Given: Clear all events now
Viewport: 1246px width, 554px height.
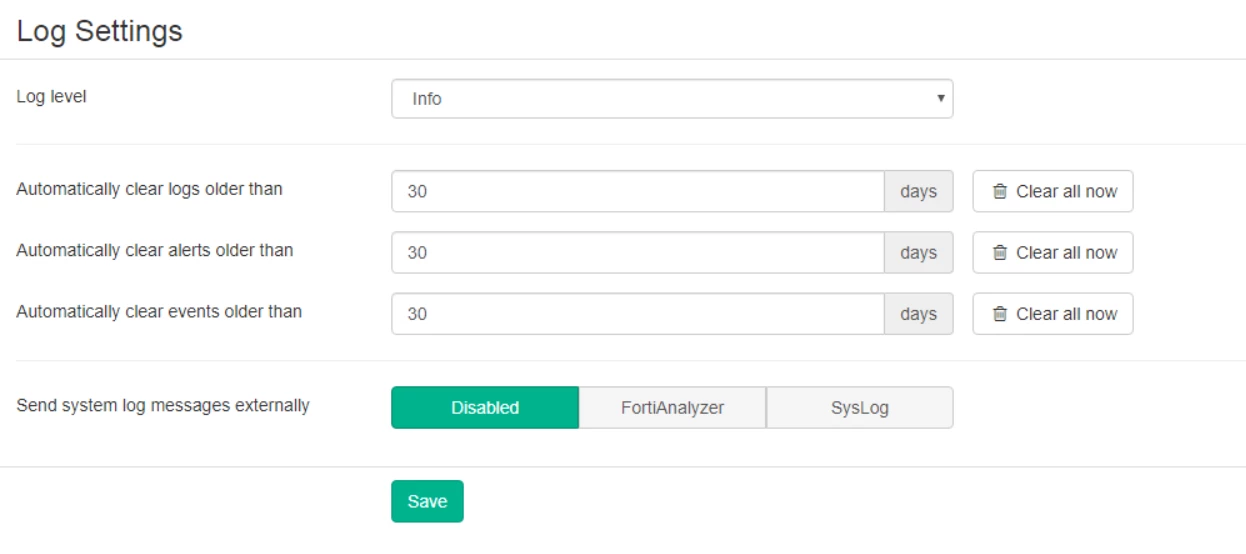Looking at the screenshot, I should click(1053, 314).
